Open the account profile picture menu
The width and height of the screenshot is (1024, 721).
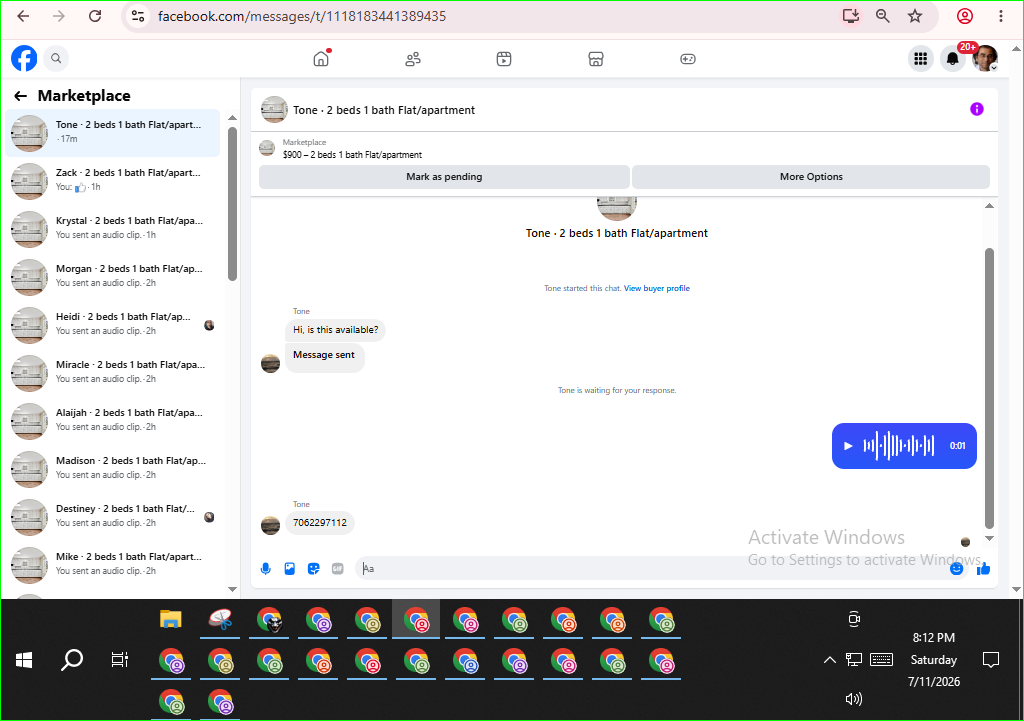985,59
